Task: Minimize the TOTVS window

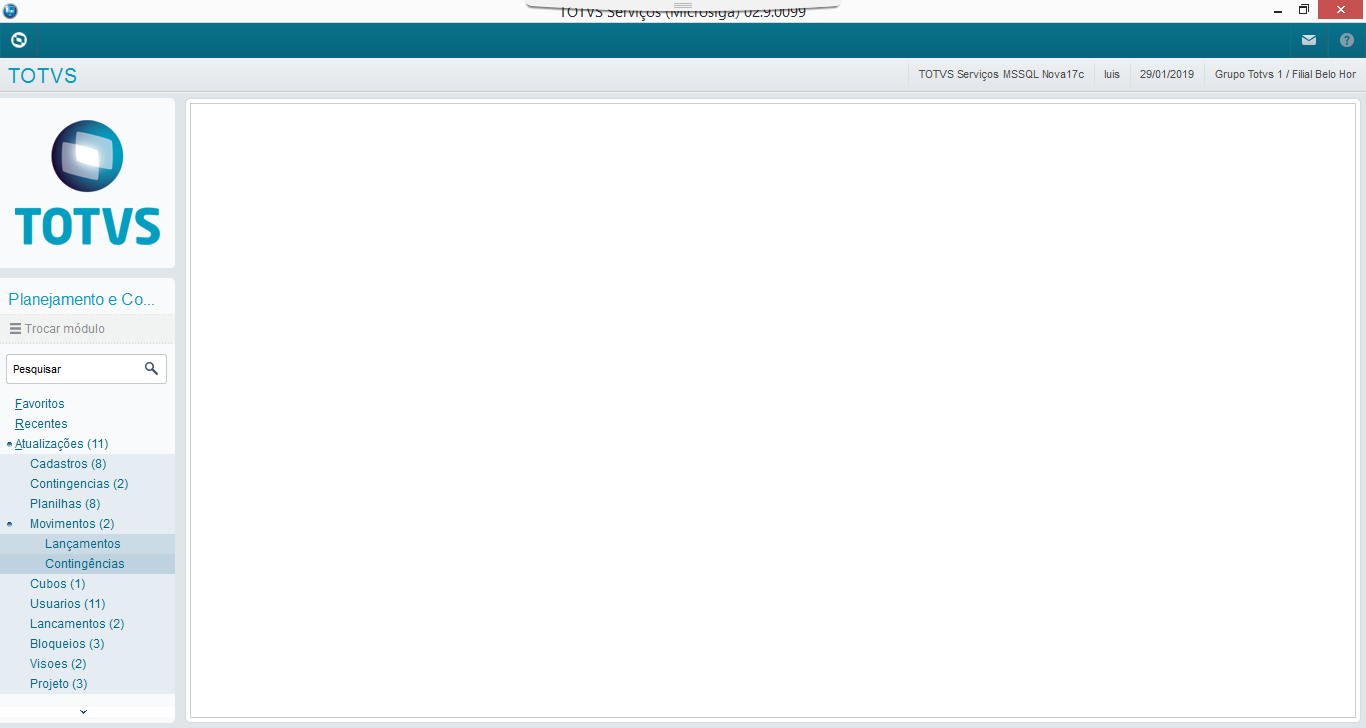Action: pyautogui.click(x=1277, y=10)
